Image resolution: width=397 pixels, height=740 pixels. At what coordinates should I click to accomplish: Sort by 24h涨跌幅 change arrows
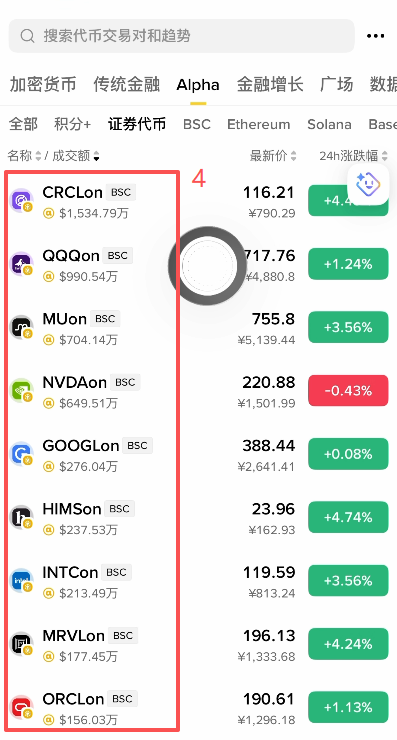pyautogui.click(x=384, y=156)
